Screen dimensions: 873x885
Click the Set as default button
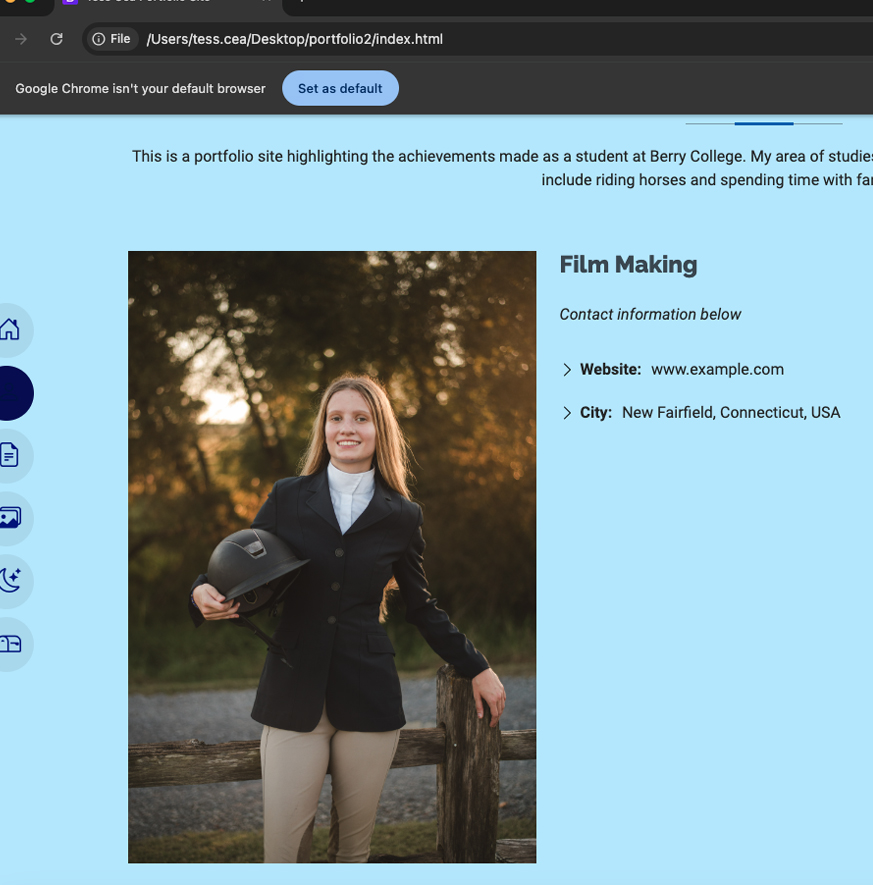coord(340,88)
